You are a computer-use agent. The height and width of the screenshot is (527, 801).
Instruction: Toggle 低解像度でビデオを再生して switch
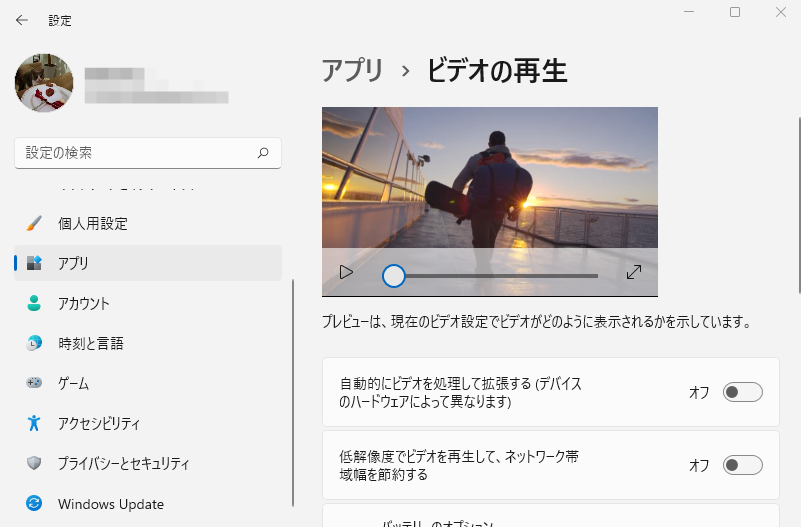coord(743,465)
